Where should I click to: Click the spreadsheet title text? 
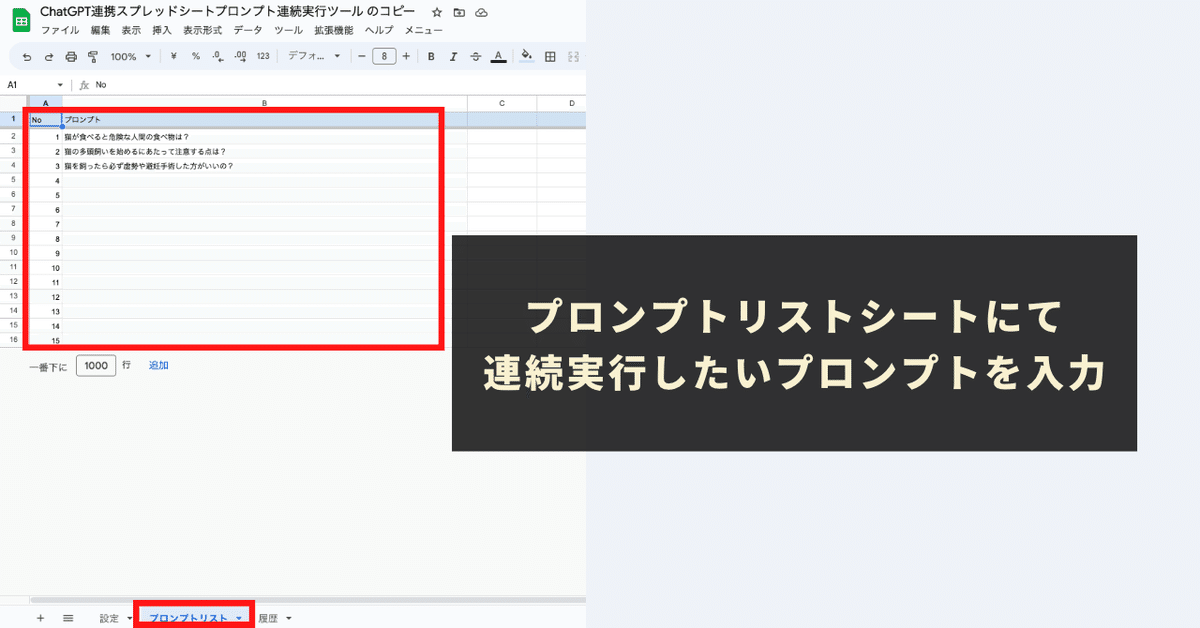[228, 12]
